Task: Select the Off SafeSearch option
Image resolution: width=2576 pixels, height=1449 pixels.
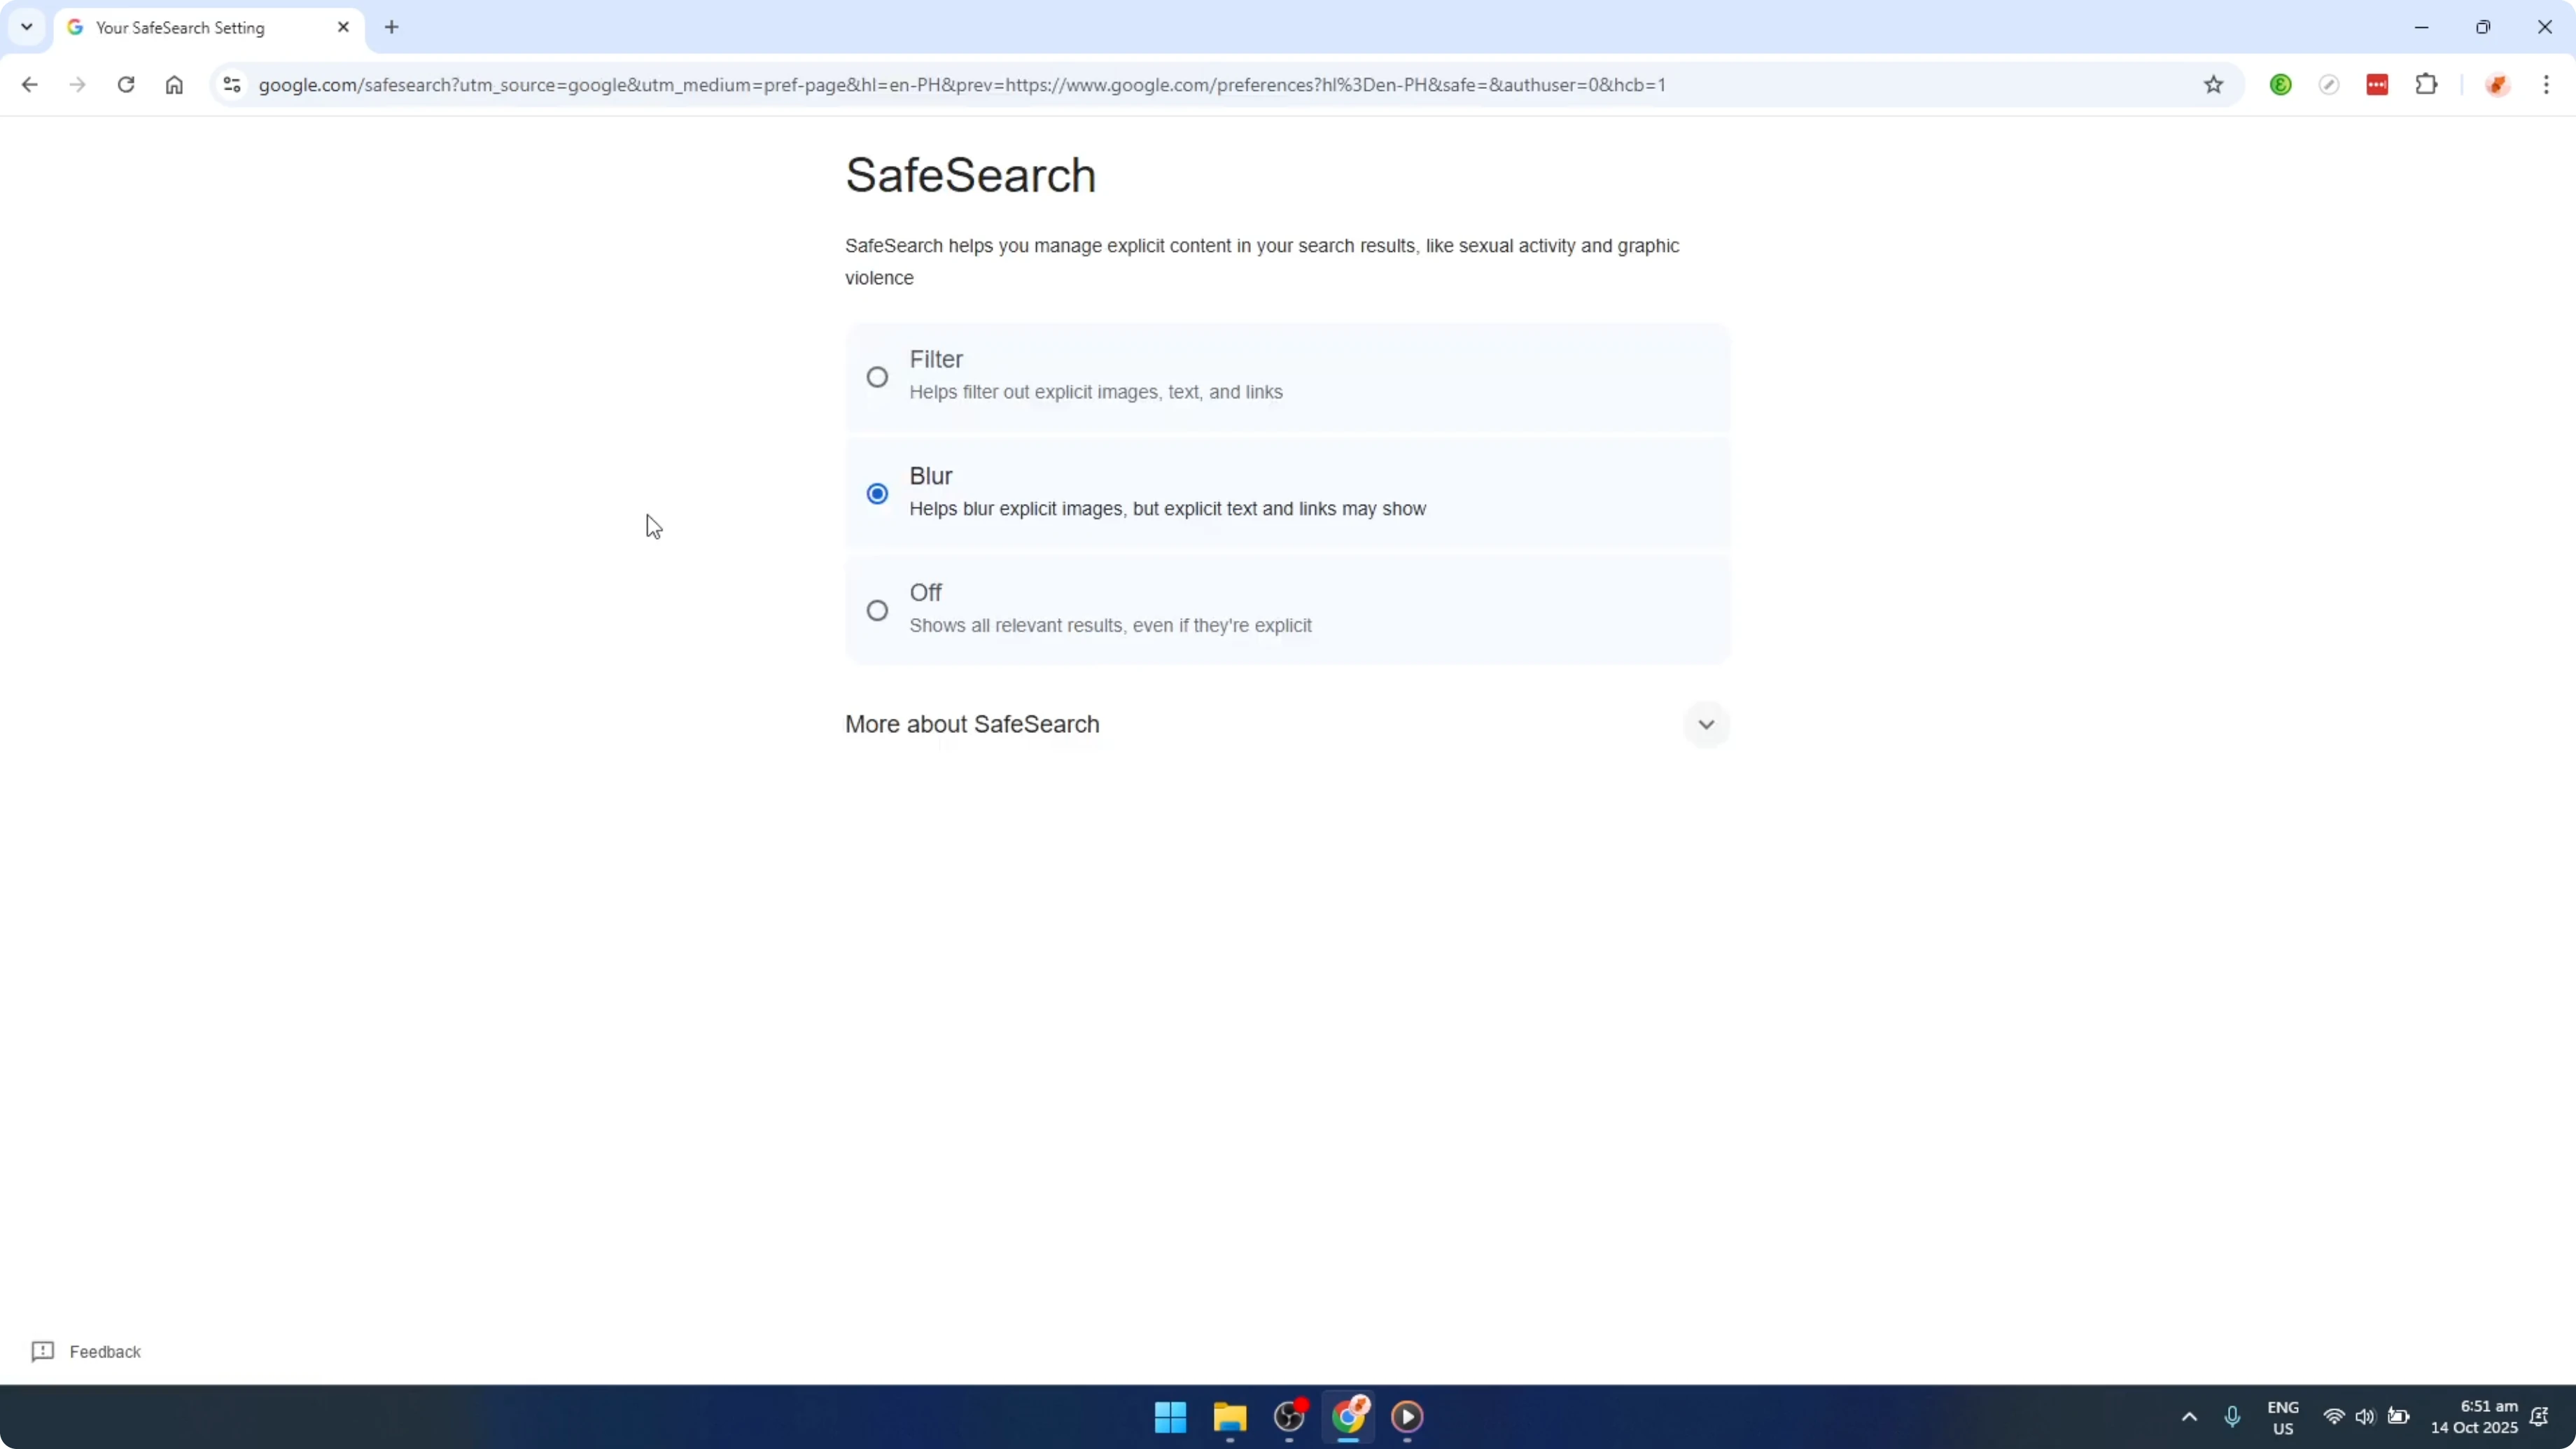Action: point(877,609)
